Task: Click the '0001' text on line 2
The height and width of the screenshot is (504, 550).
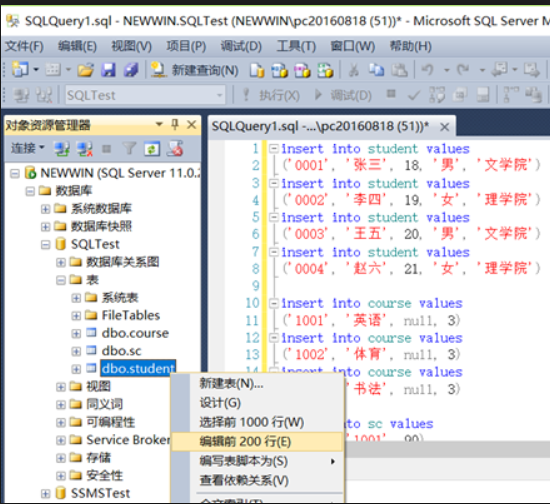Action: (310, 165)
